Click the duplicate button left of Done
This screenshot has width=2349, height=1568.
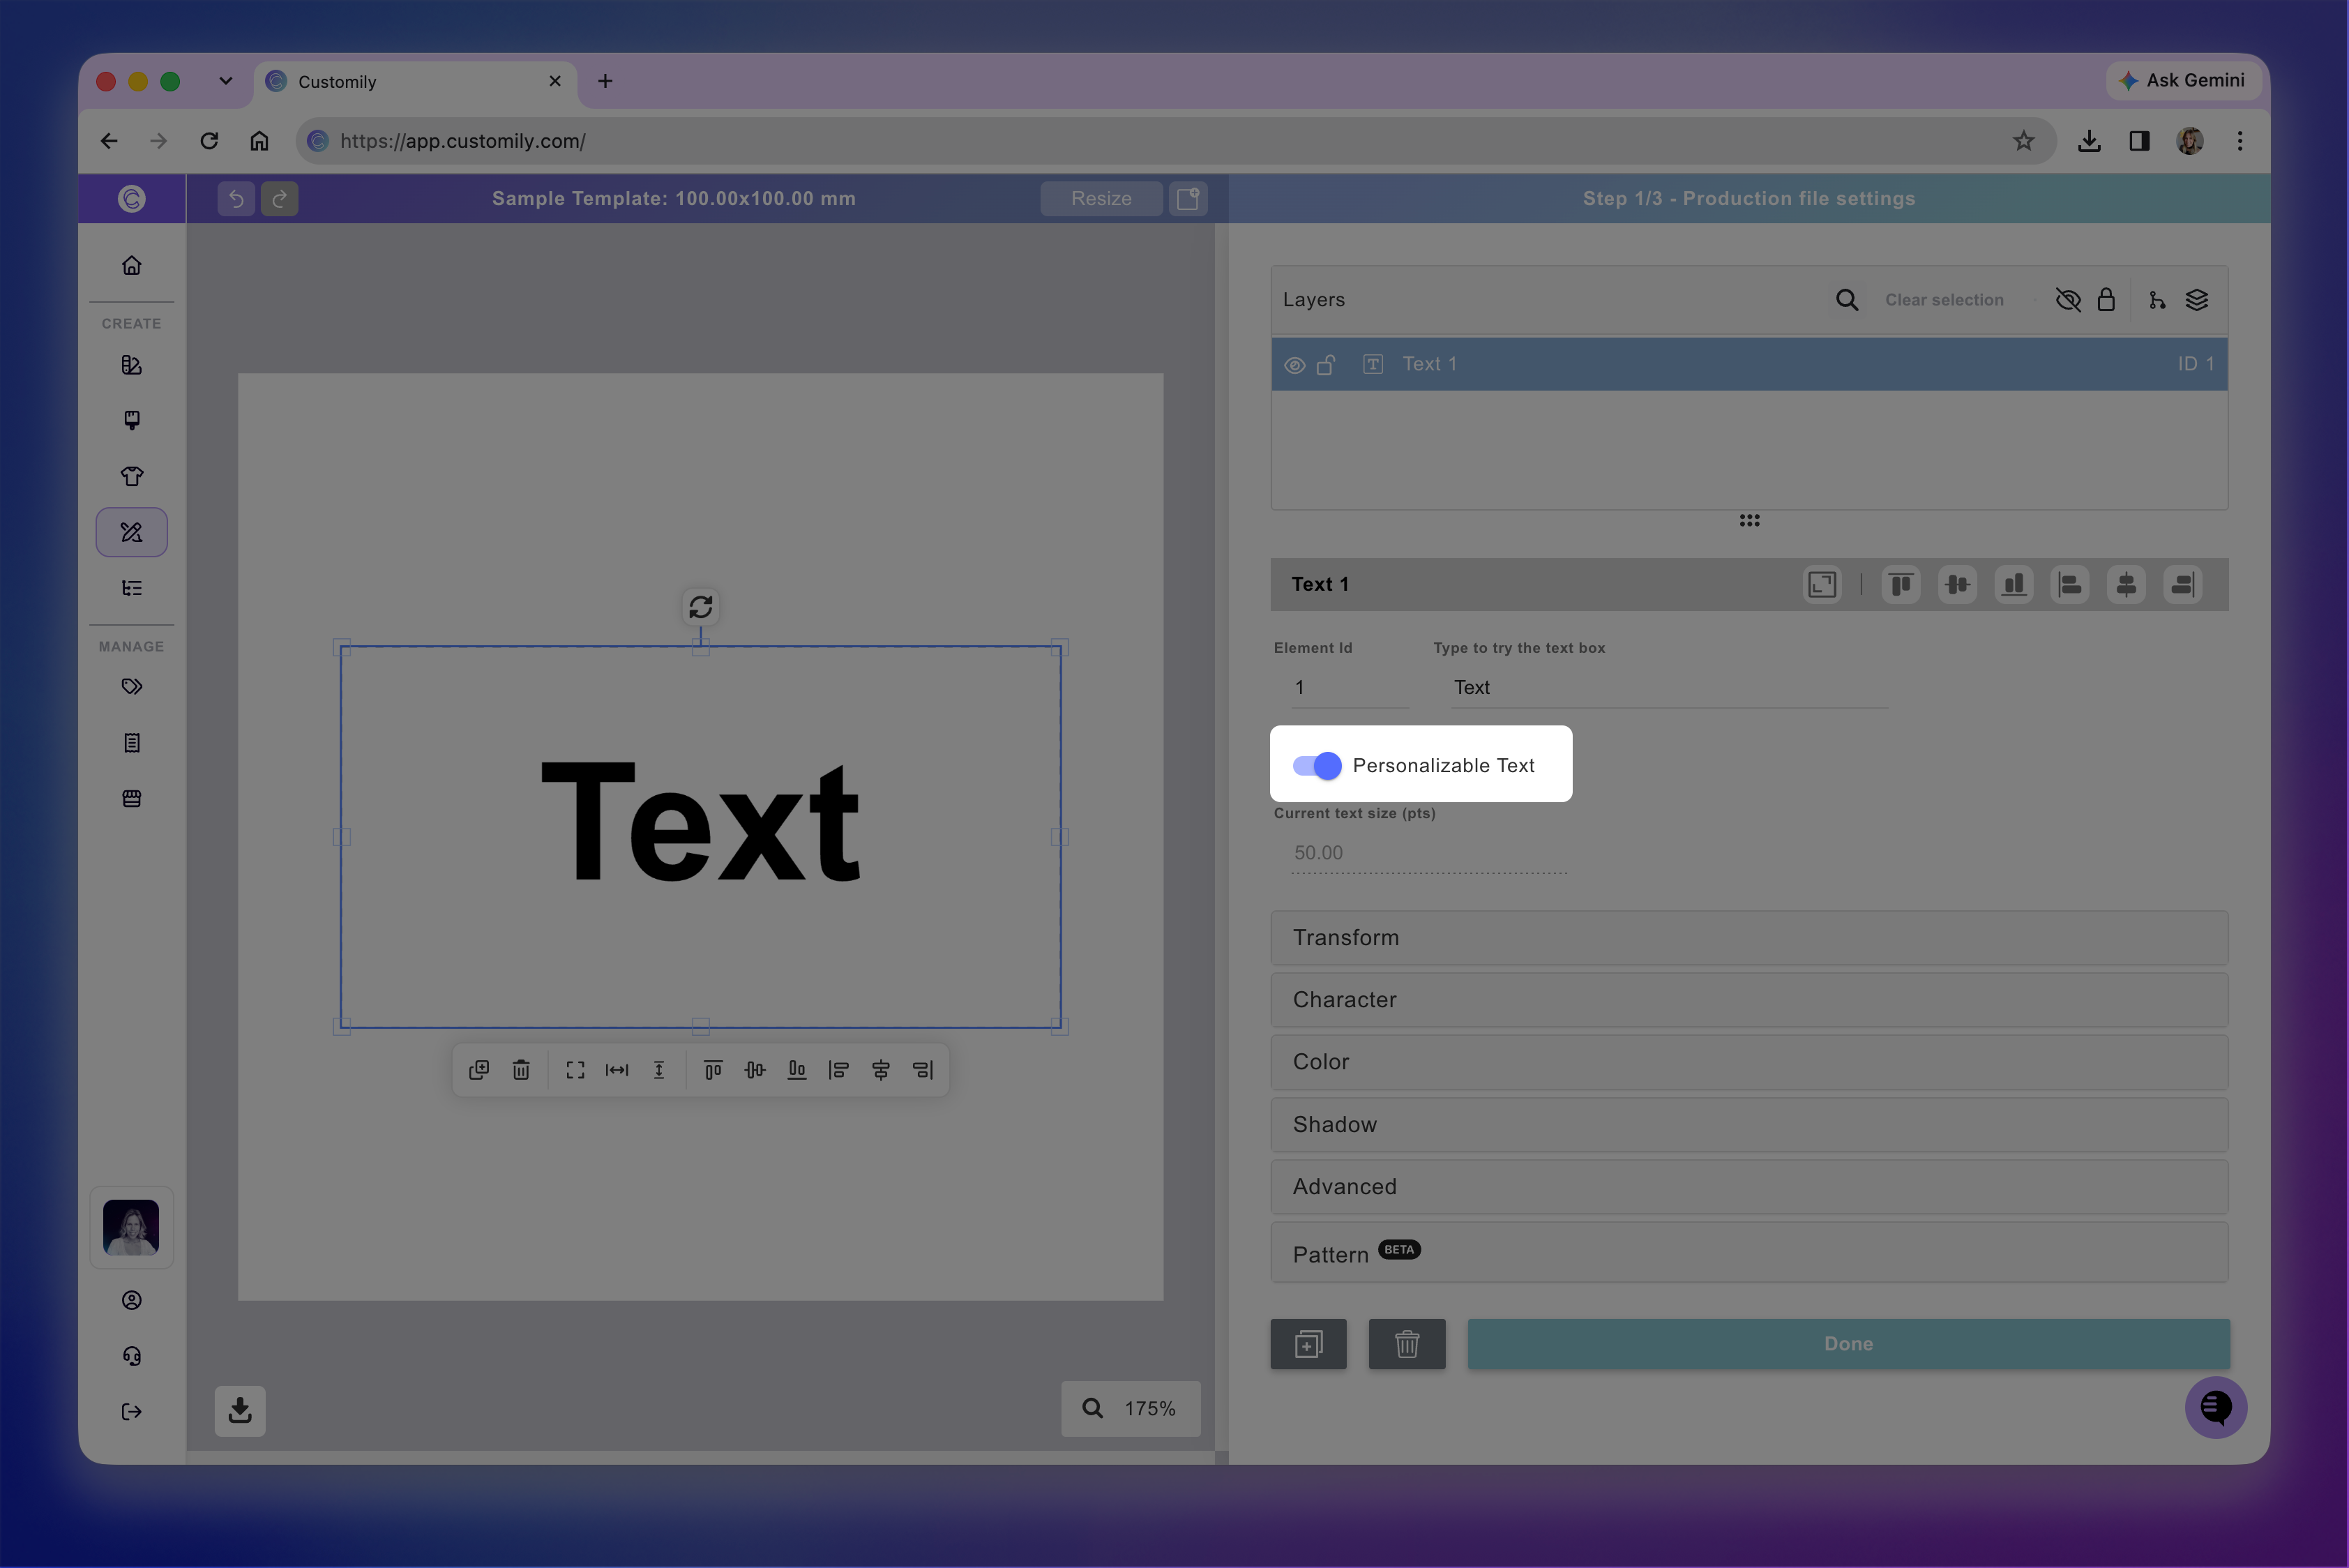click(1308, 1344)
